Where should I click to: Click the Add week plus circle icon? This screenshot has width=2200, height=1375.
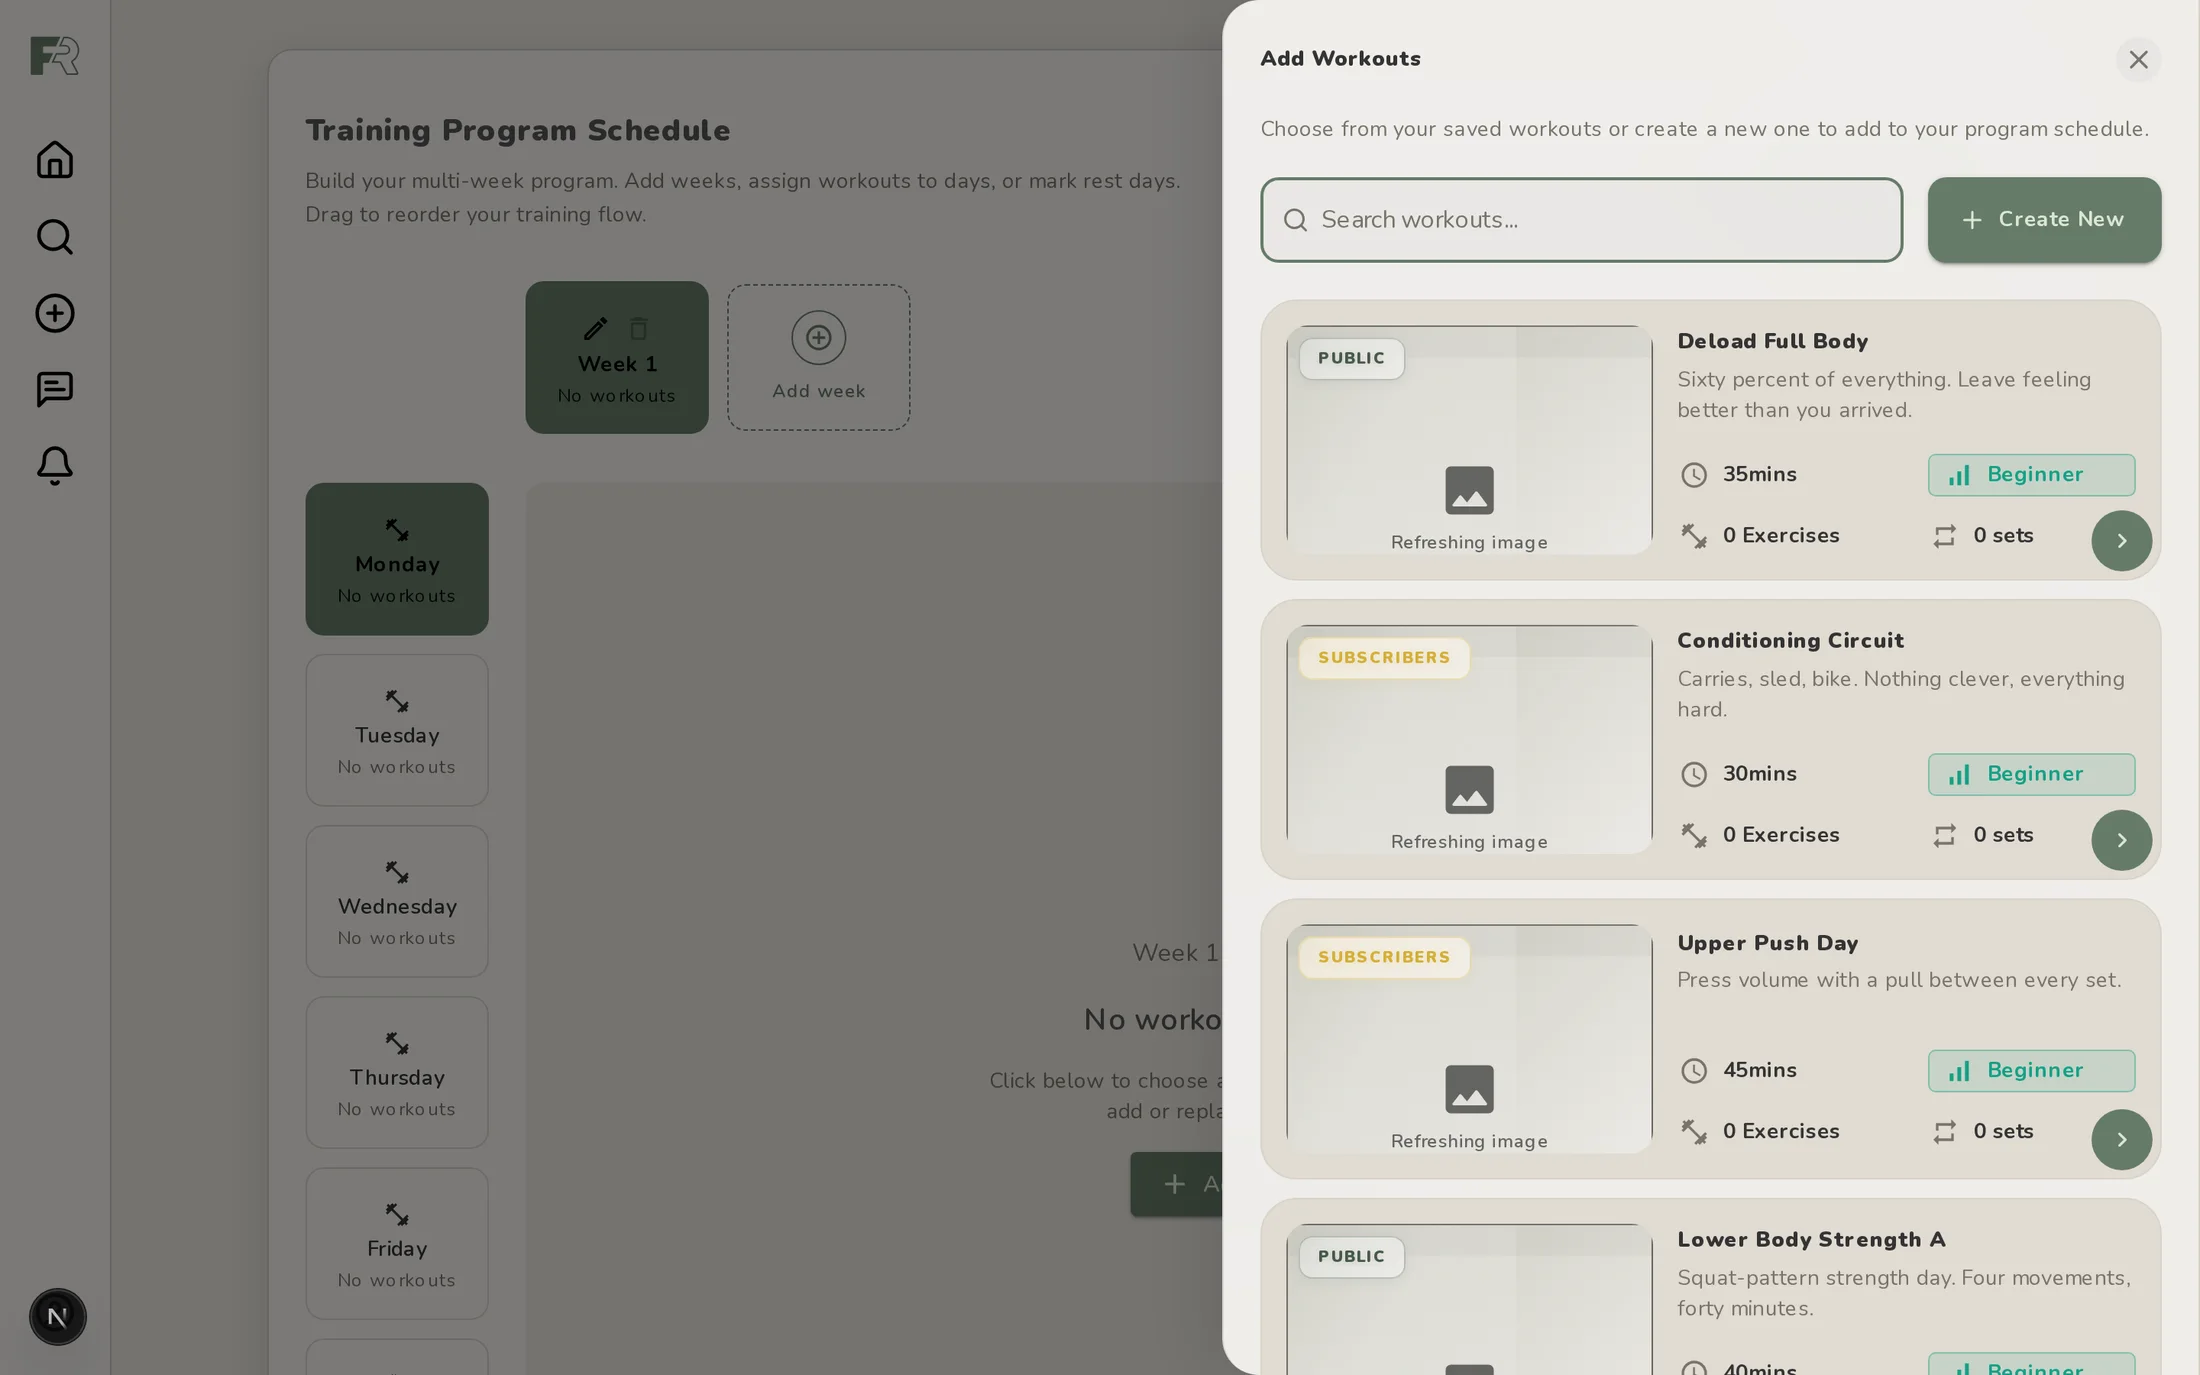click(x=818, y=337)
